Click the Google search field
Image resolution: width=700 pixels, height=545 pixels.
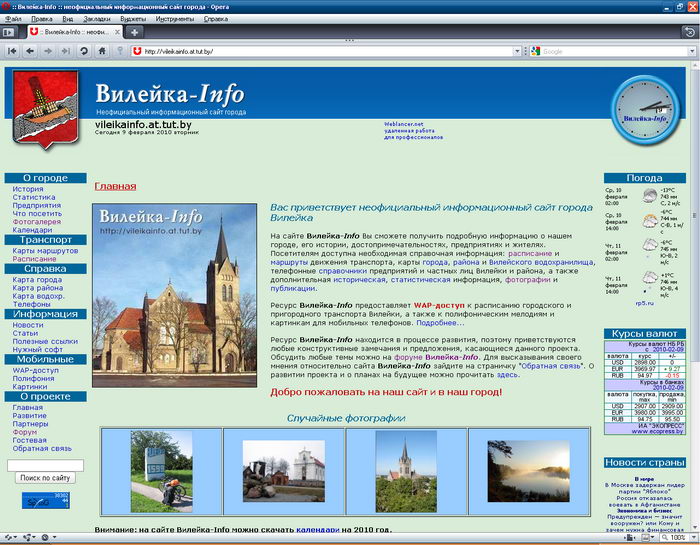pyautogui.click(x=615, y=51)
